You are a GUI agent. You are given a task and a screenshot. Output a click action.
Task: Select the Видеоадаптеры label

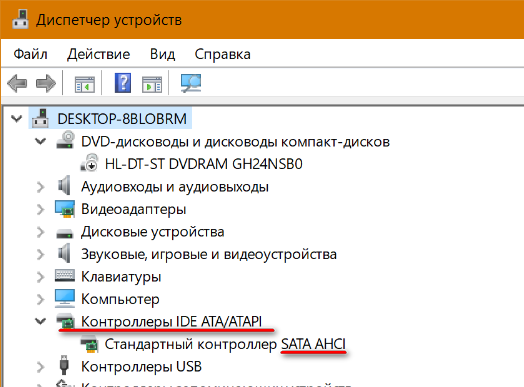[x=133, y=209]
